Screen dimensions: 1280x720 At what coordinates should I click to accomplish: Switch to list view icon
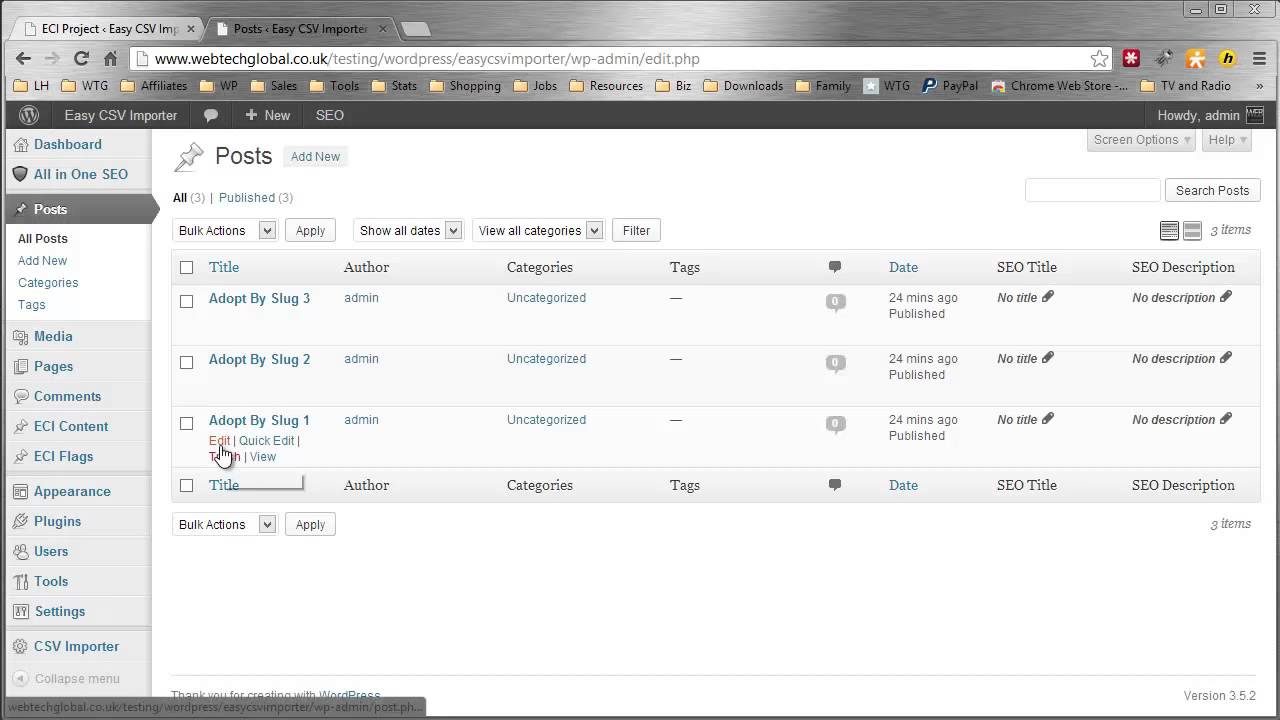click(1169, 231)
